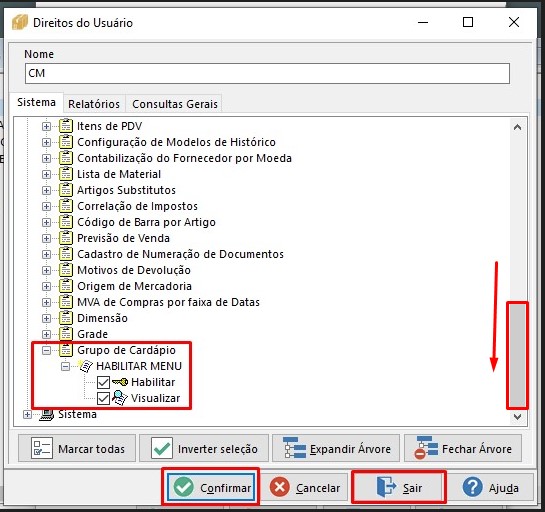Click the Sistema computer icon in tree

(47, 414)
